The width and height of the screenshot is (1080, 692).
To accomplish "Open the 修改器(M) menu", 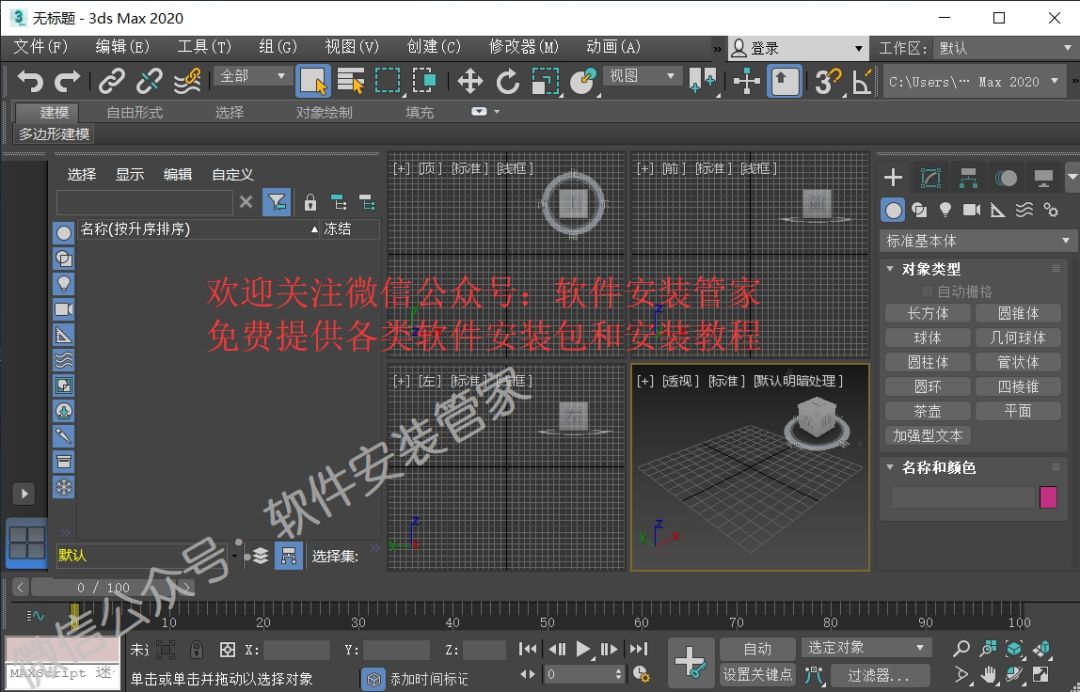I will [x=523, y=47].
